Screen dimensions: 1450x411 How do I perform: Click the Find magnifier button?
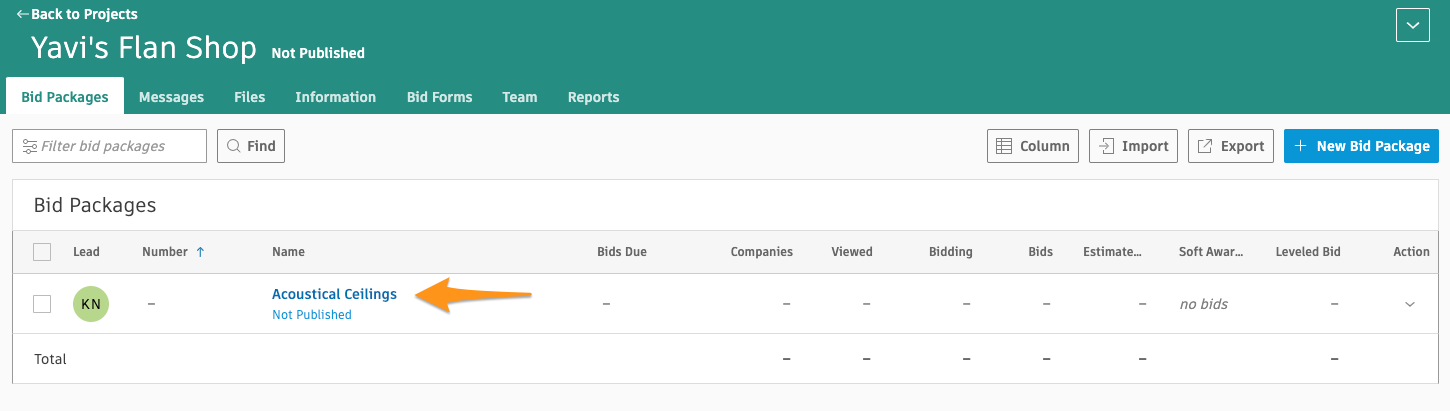[x=251, y=146]
